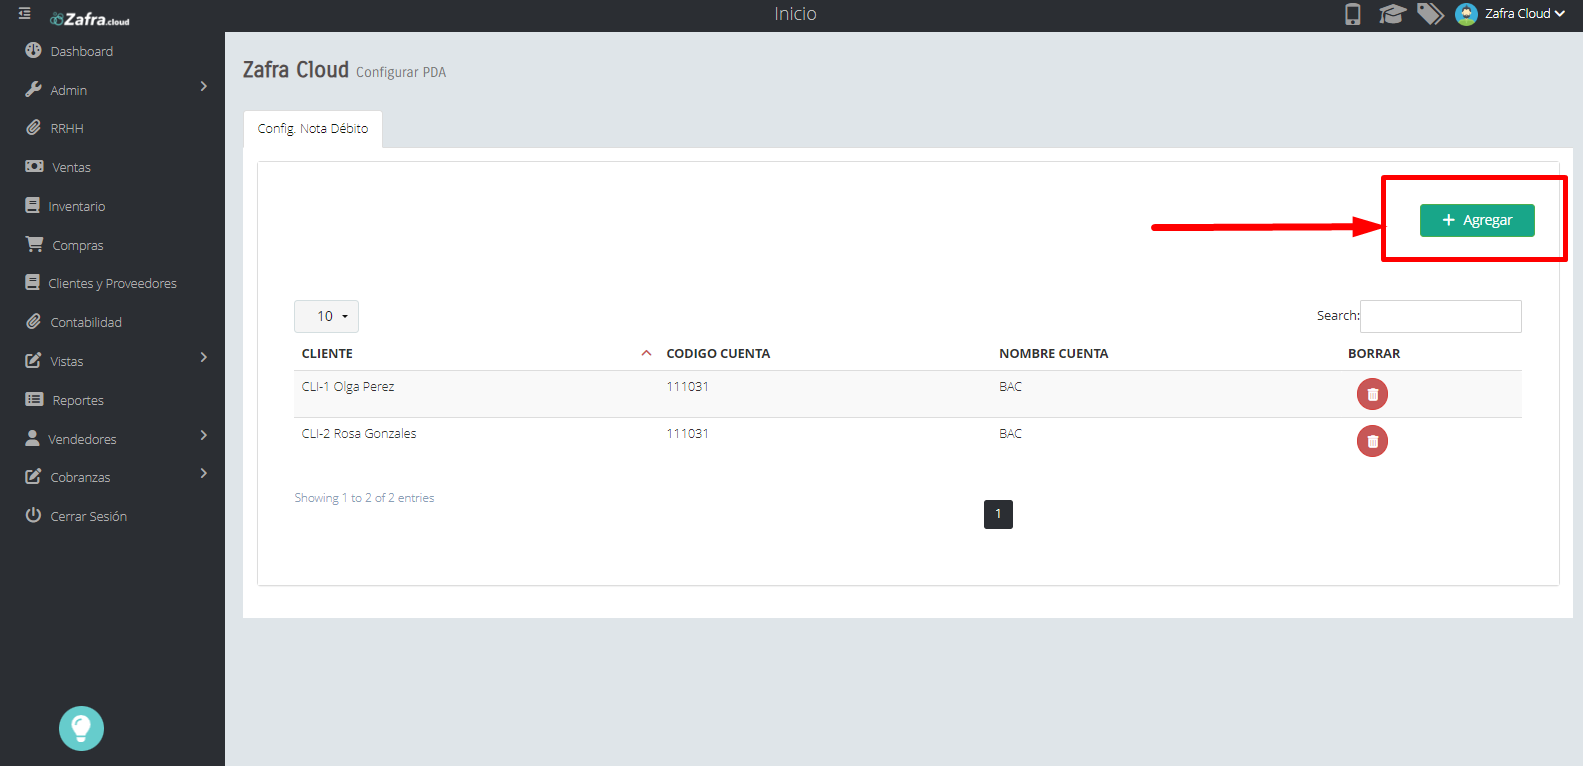1583x766 pixels.
Task: Click the Vistas edit icon
Action: pos(33,360)
